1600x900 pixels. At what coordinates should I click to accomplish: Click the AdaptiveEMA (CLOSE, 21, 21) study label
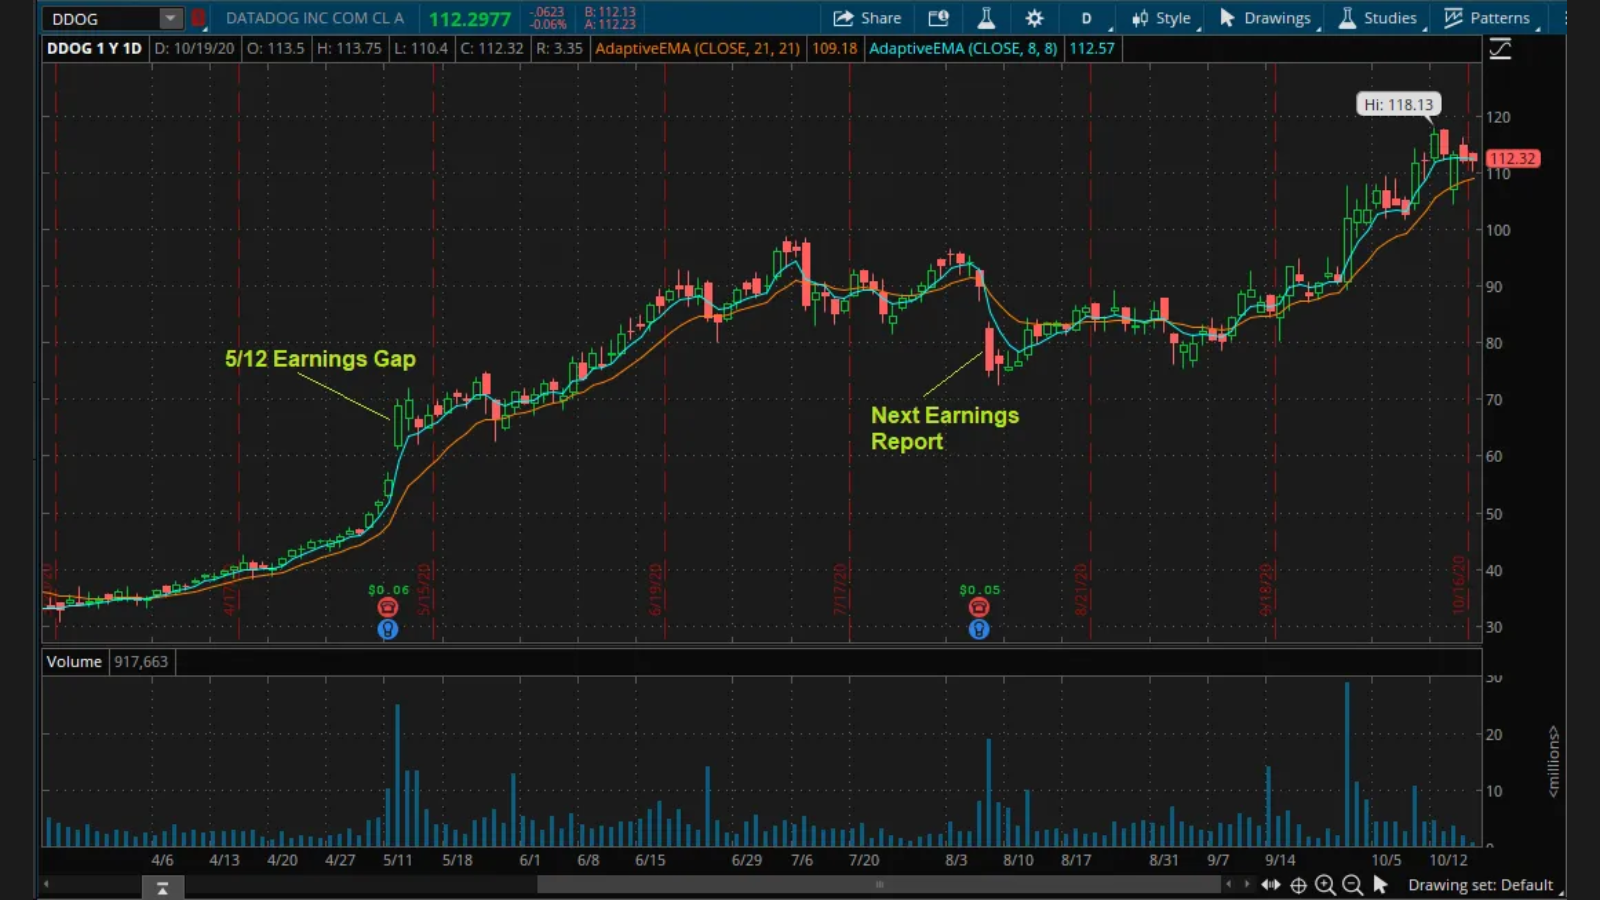click(697, 48)
